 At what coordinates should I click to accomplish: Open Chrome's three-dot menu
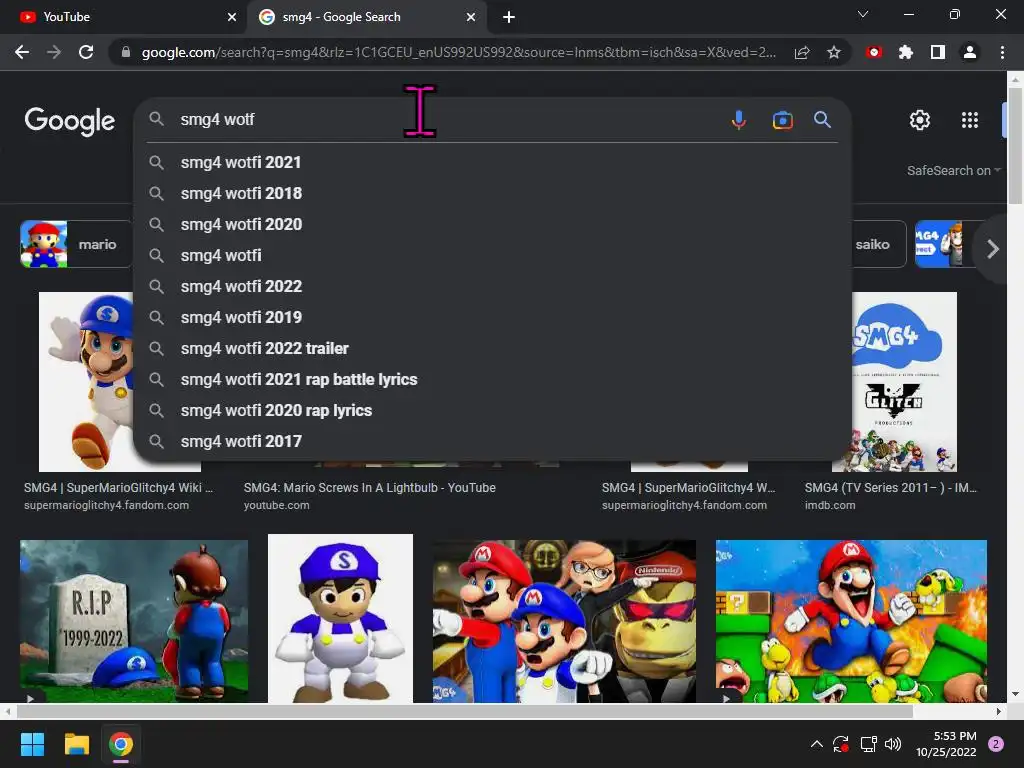[x=1002, y=52]
